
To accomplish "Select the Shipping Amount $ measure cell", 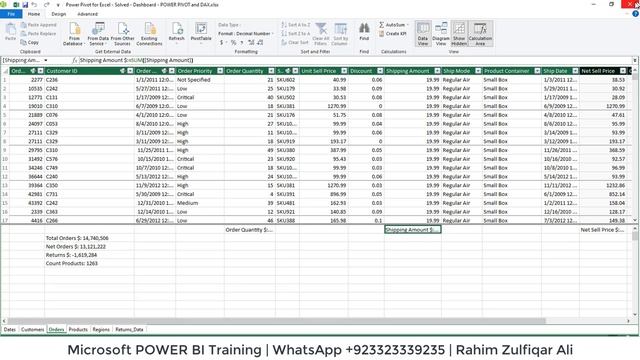I will (413, 230).
